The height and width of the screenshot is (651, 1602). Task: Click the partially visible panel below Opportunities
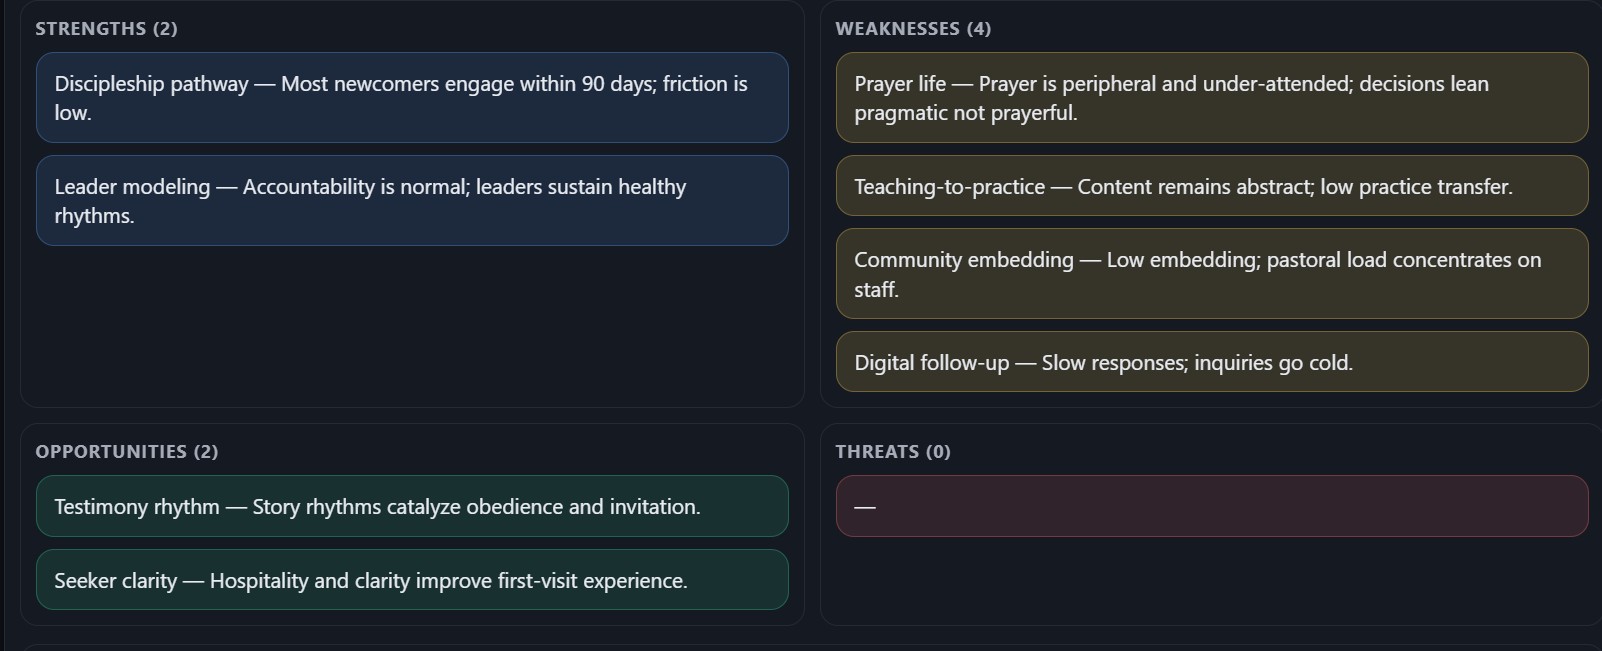(x=412, y=647)
